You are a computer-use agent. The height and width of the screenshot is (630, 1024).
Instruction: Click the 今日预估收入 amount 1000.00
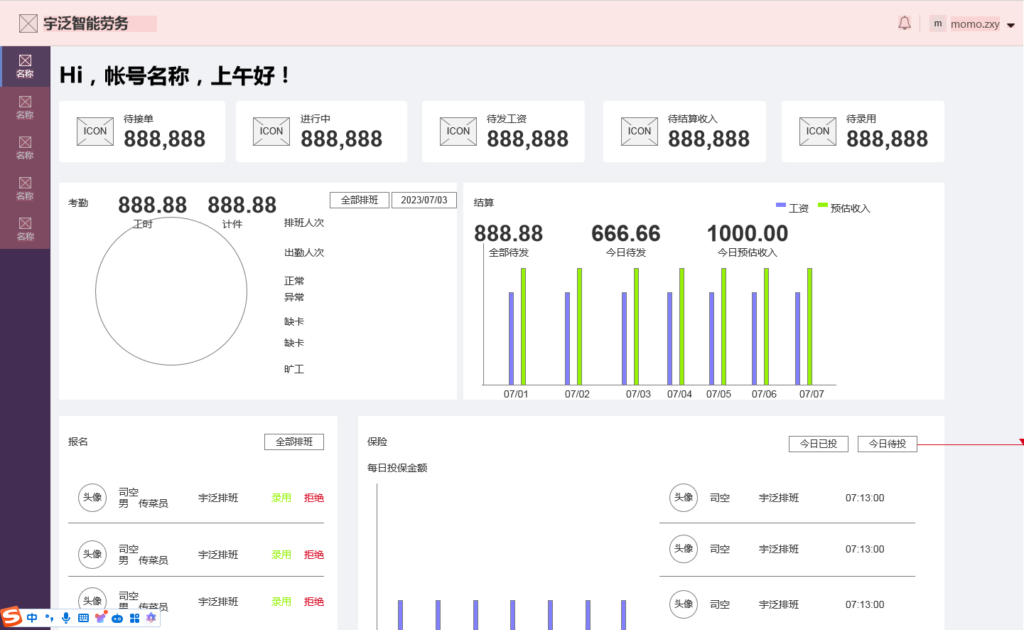coord(747,233)
